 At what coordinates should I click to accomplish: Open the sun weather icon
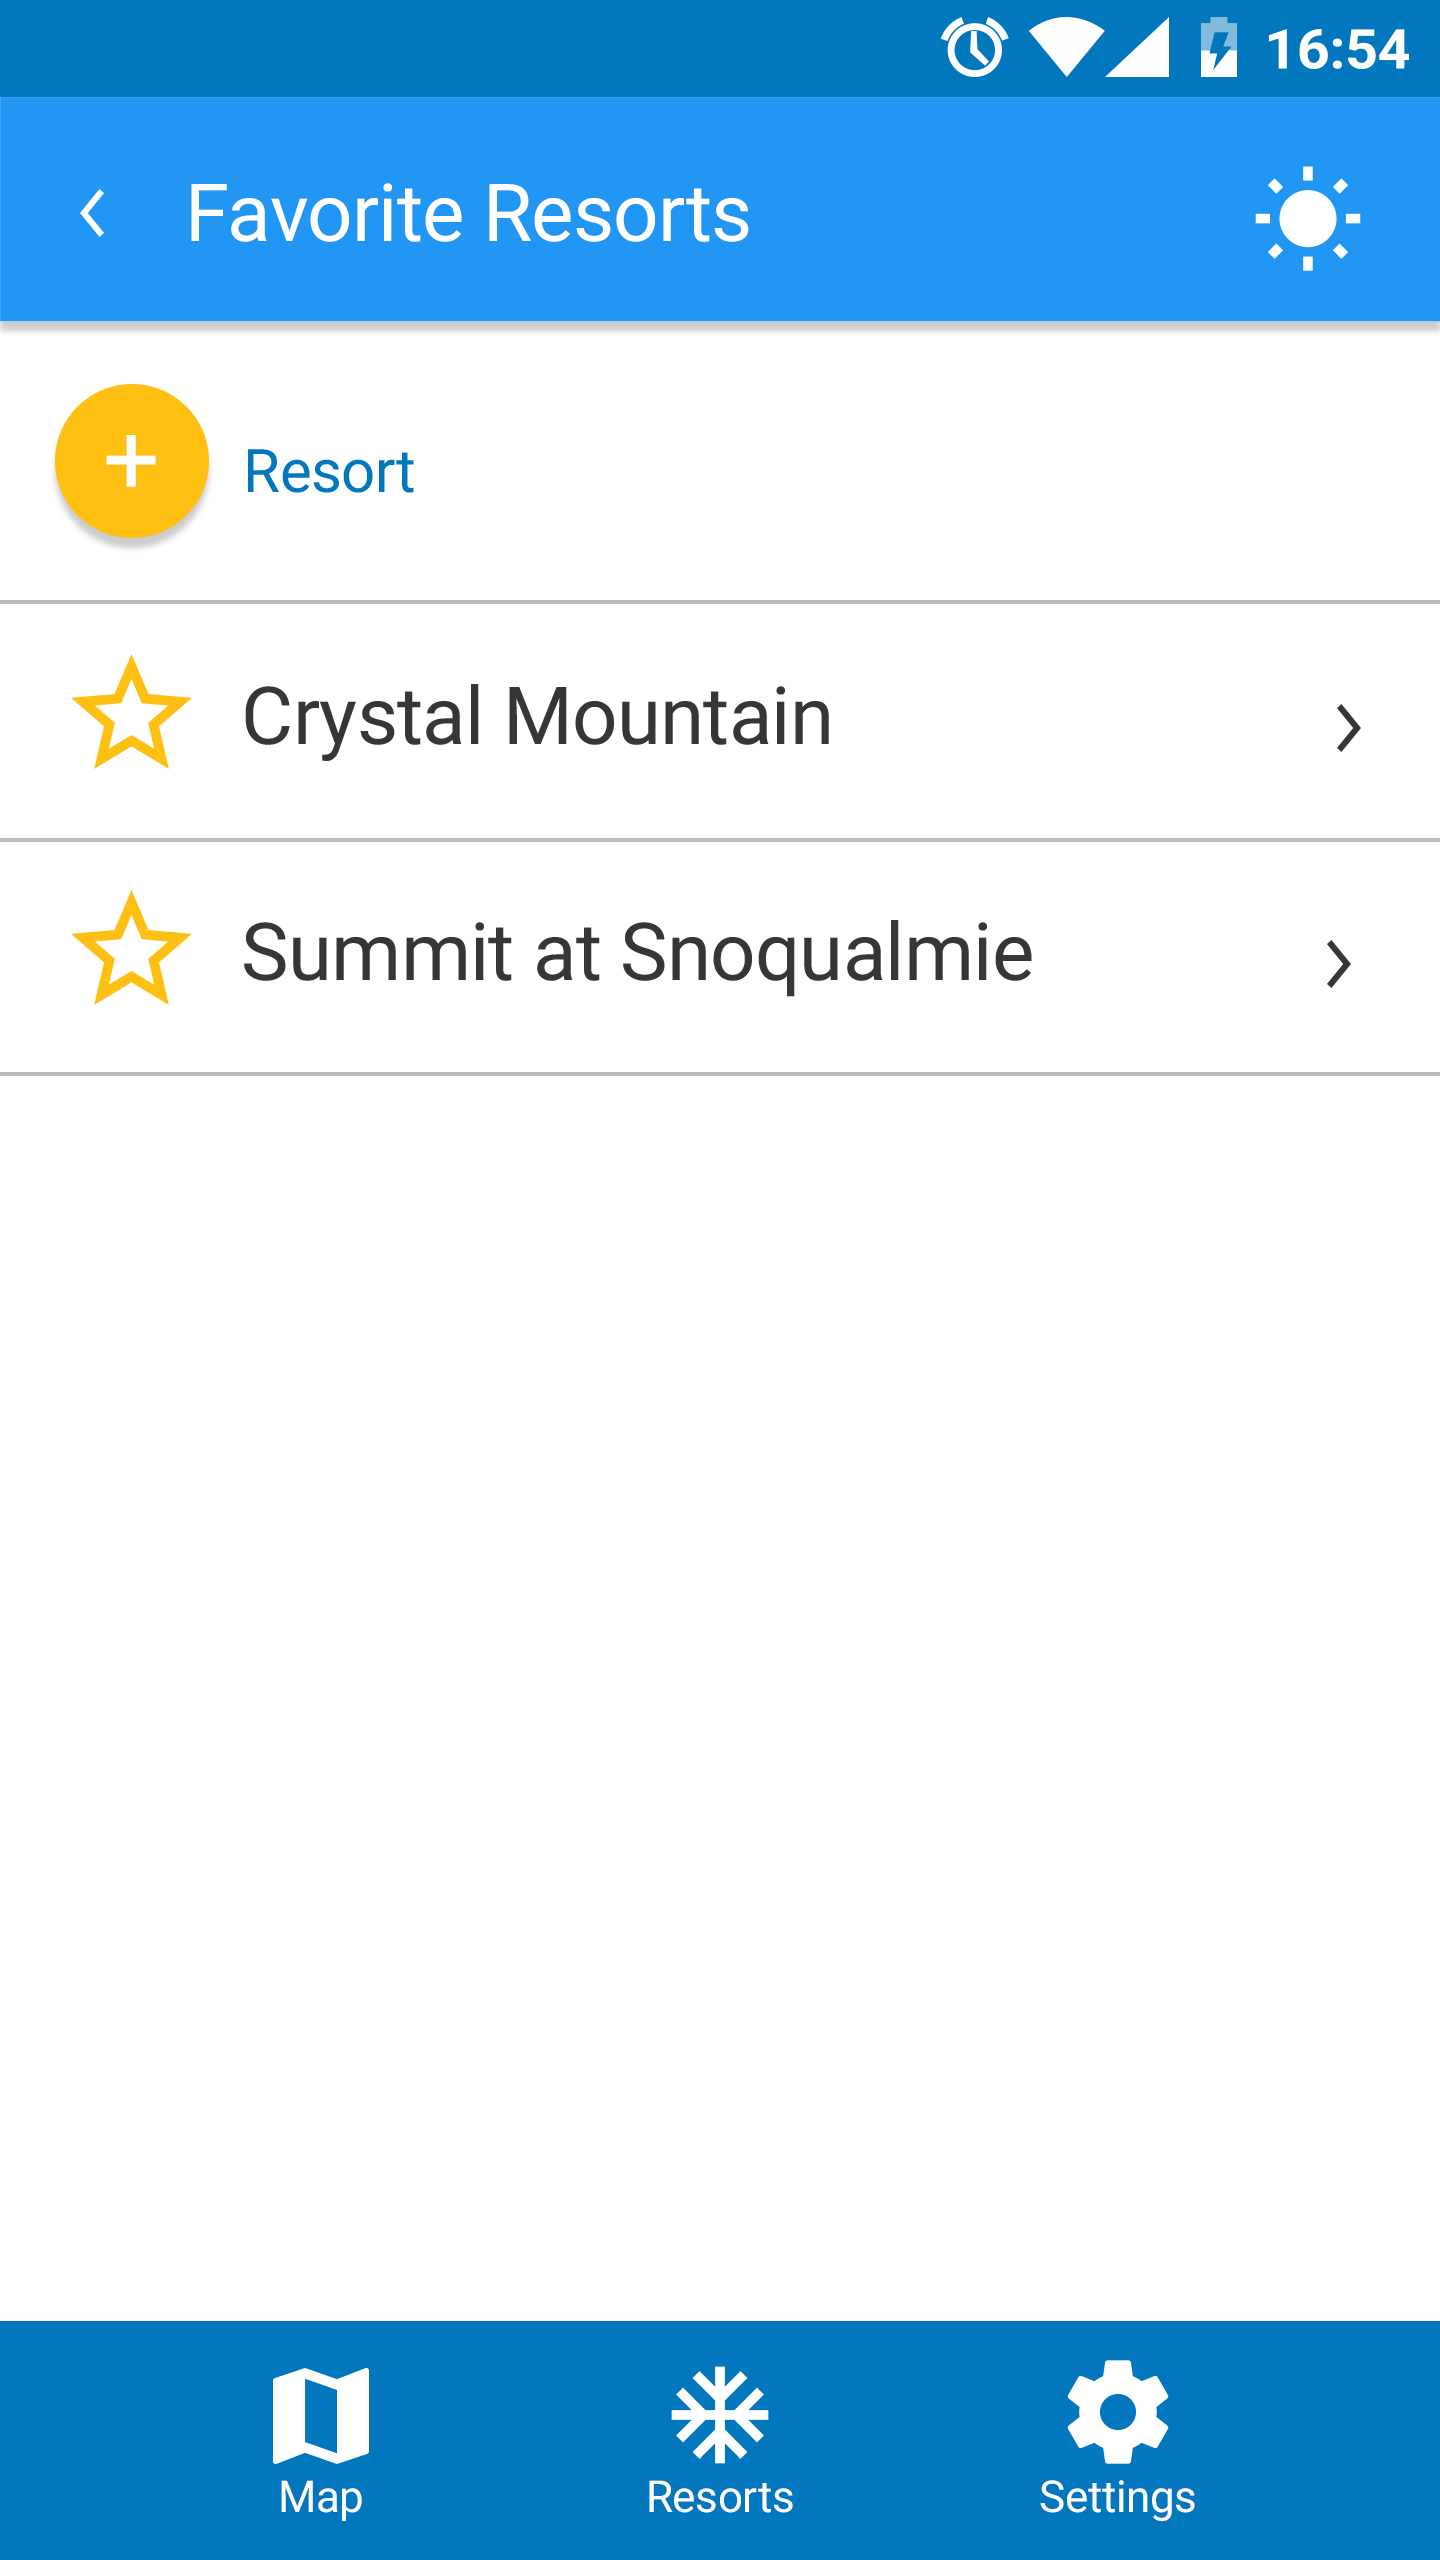[1307, 218]
